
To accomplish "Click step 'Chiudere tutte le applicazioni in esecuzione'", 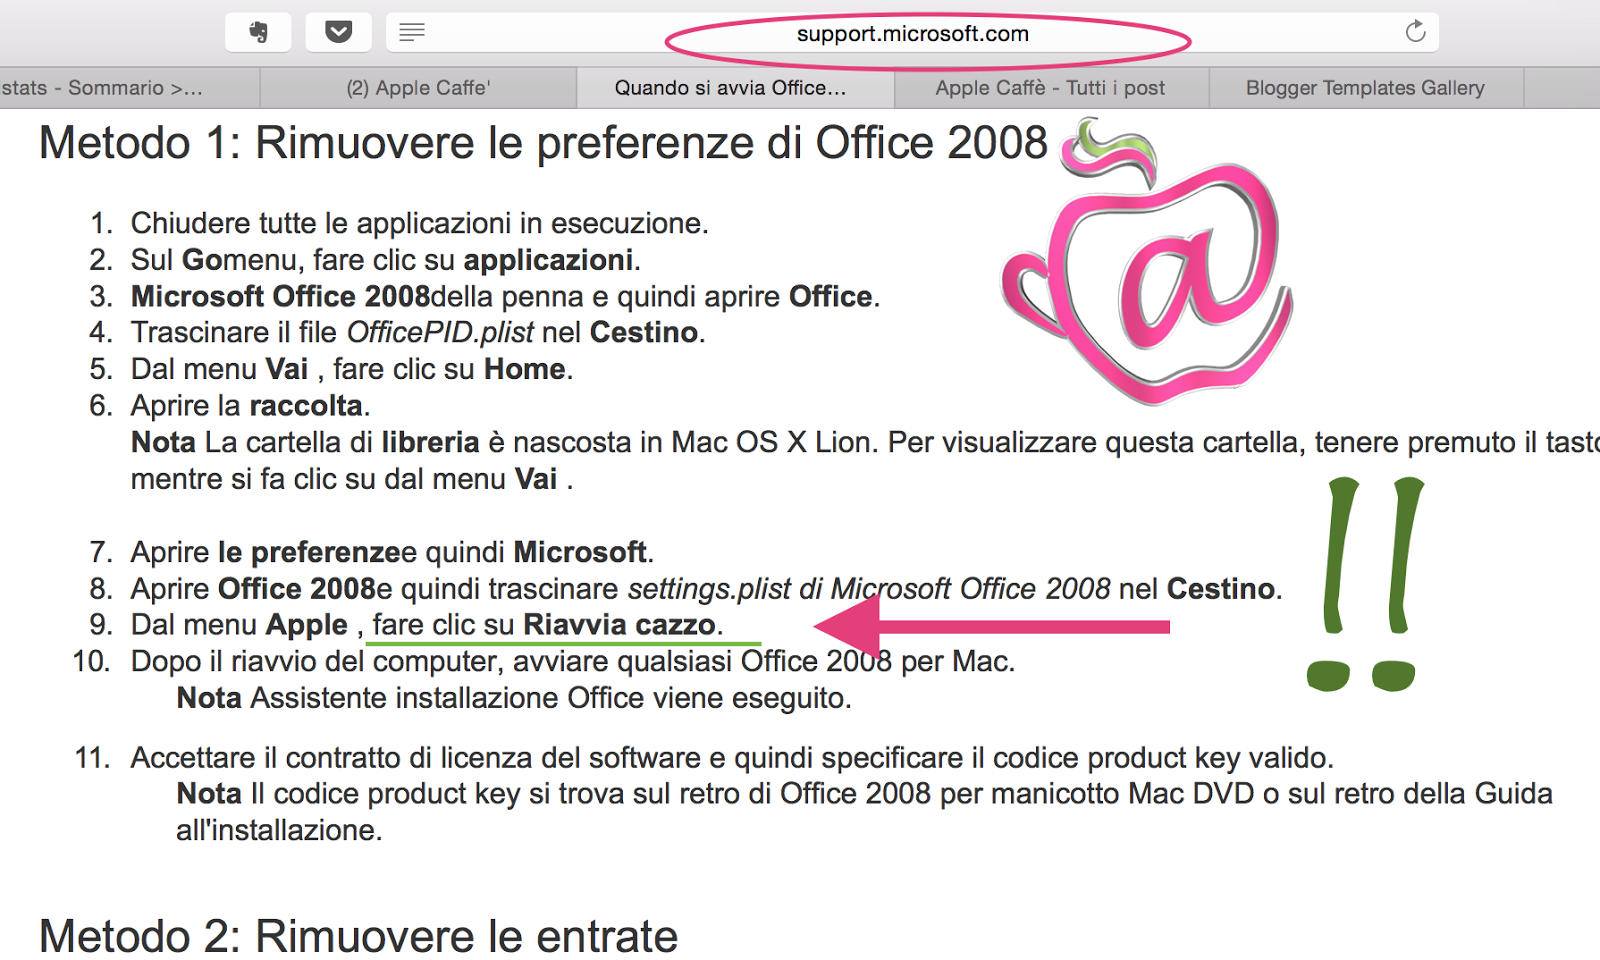I will [419, 223].
